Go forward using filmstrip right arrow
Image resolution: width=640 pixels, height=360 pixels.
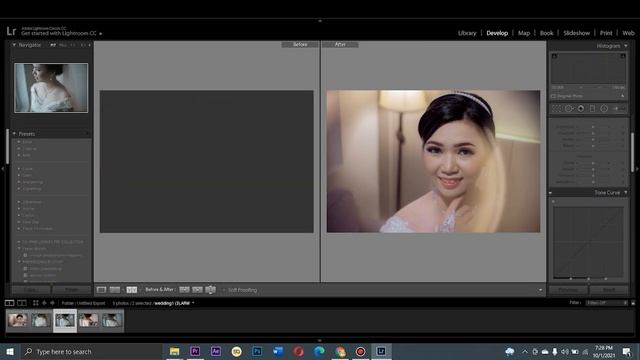point(52,303)
